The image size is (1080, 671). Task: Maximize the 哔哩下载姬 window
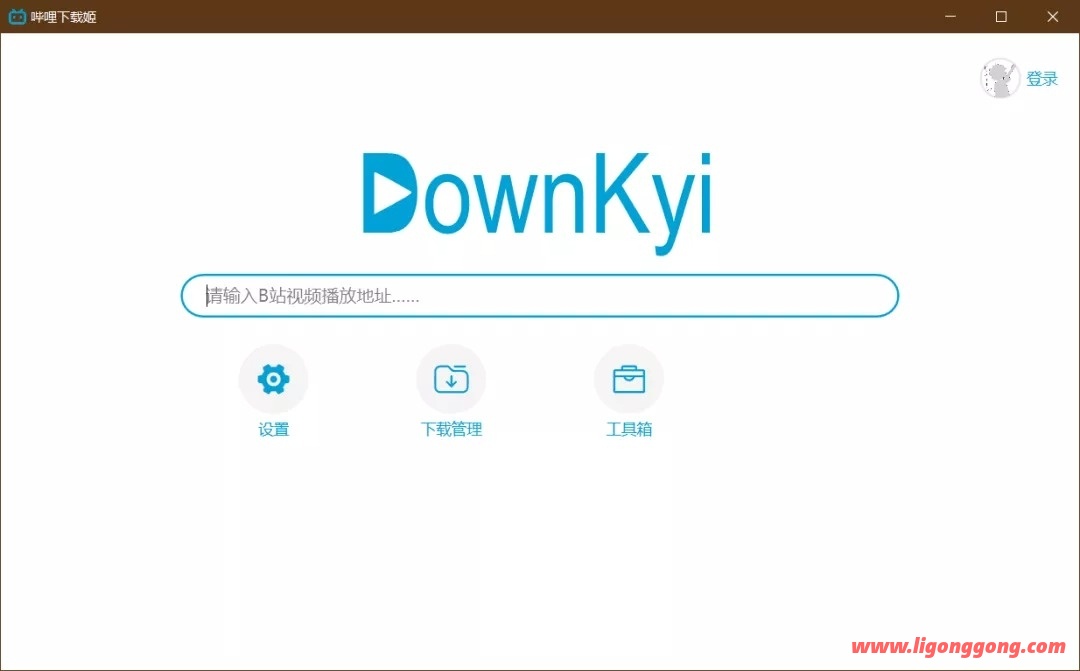1001,16
